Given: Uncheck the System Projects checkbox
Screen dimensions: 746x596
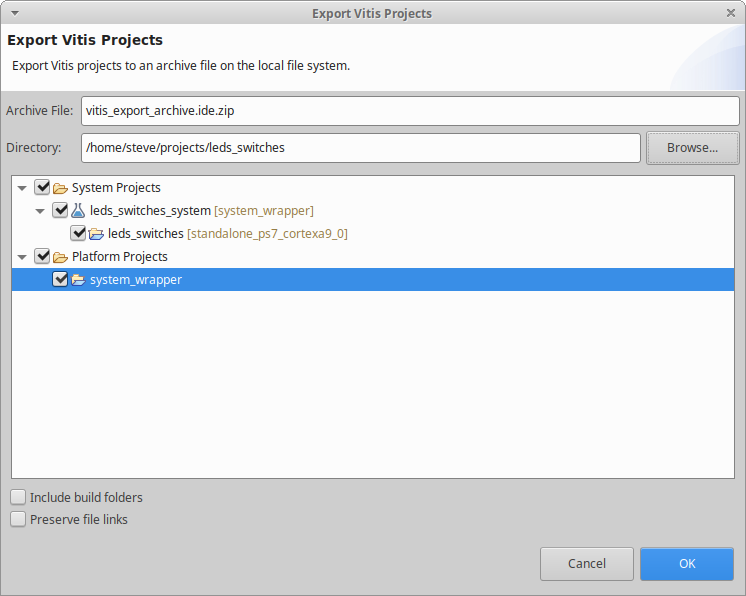Looking at the screenshot, I should [x=42, y=187].
